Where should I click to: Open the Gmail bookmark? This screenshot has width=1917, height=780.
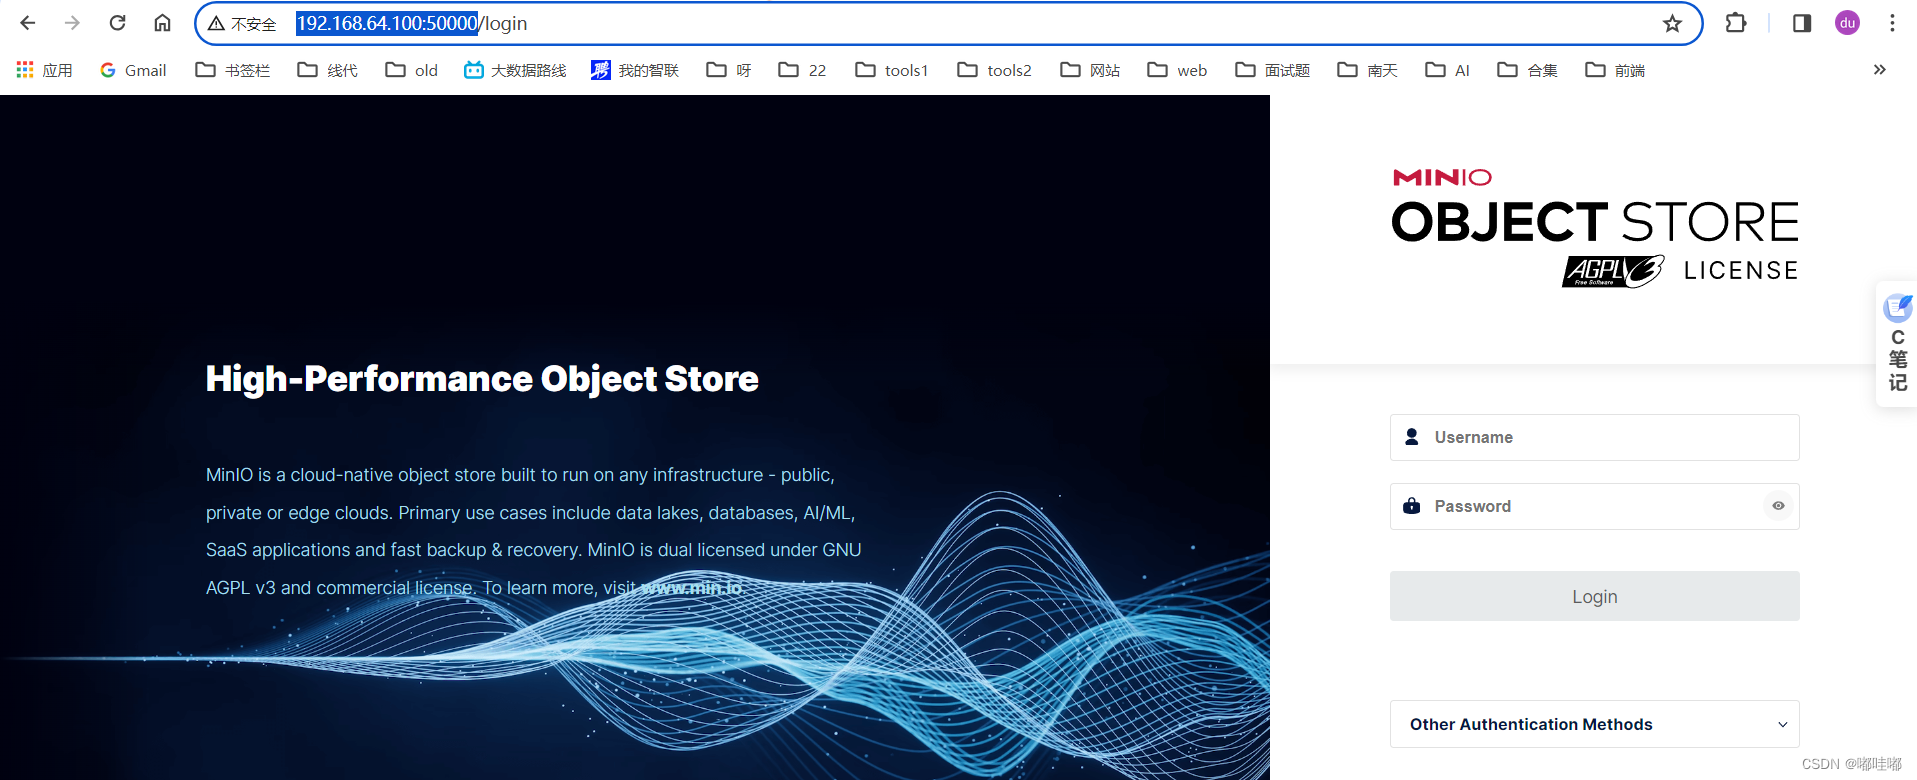133,70
